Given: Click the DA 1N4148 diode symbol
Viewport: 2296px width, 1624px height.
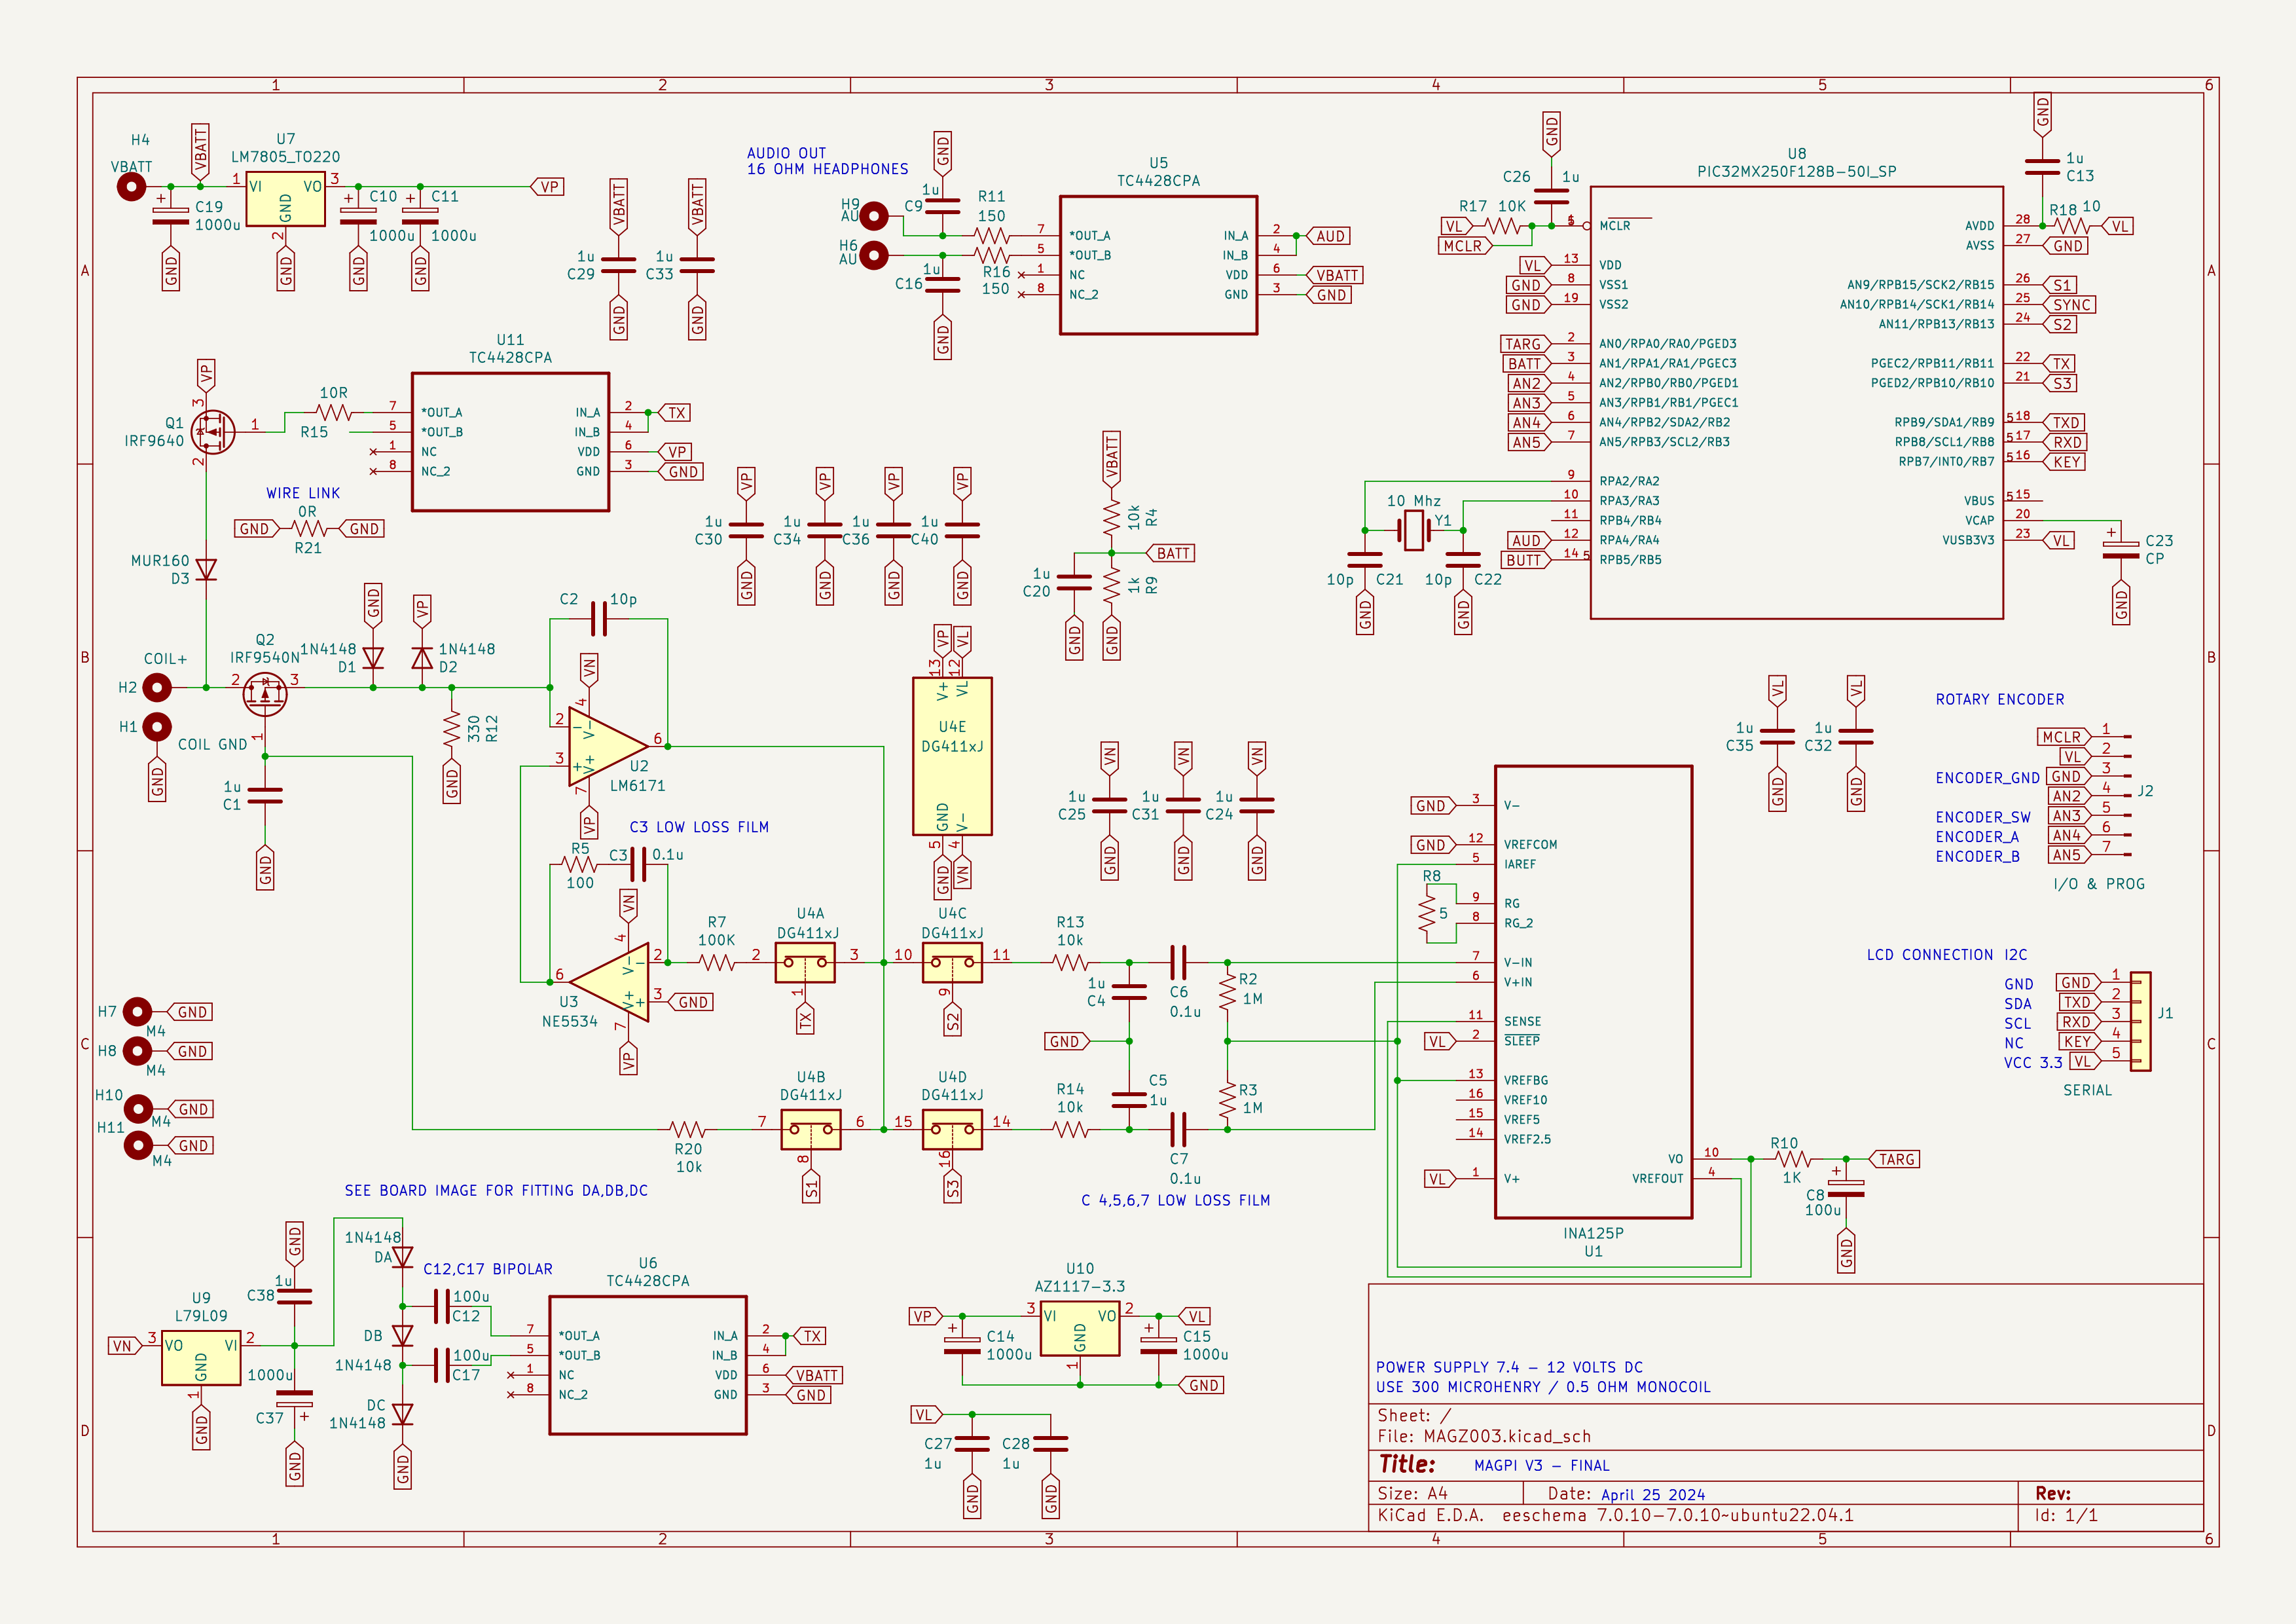Looking at the screenshot, I should tap(402, 1257).
